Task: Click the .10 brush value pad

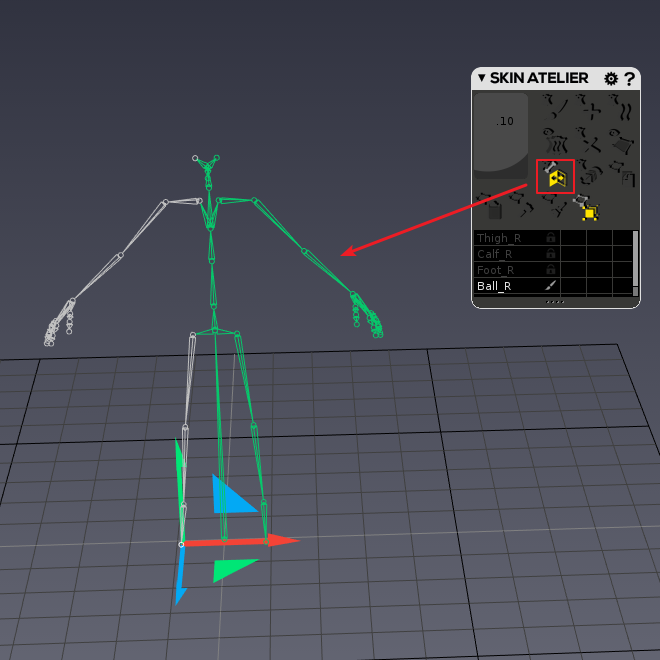Action: [x=501, y=136]
